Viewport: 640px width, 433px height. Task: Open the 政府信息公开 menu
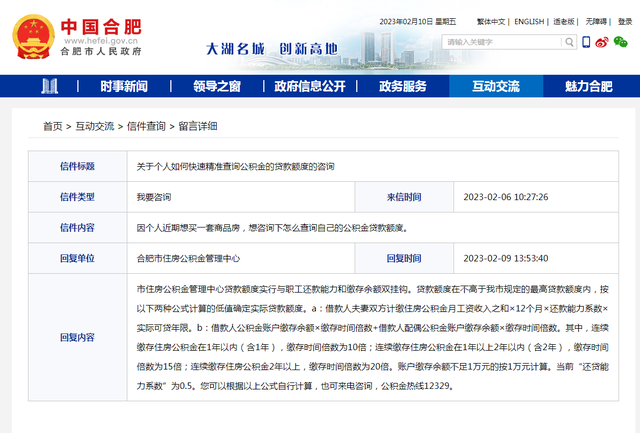coord(310,86)
